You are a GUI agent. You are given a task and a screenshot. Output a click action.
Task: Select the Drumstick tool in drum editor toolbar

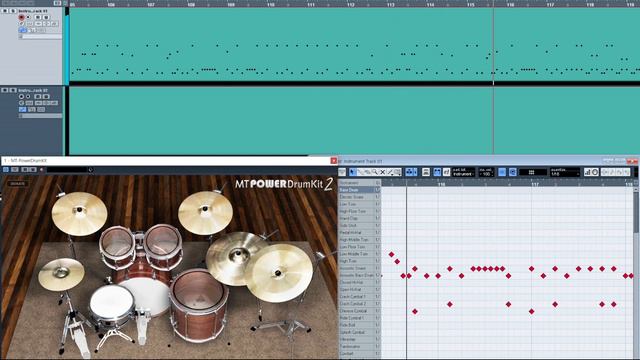tap(361, 172)
